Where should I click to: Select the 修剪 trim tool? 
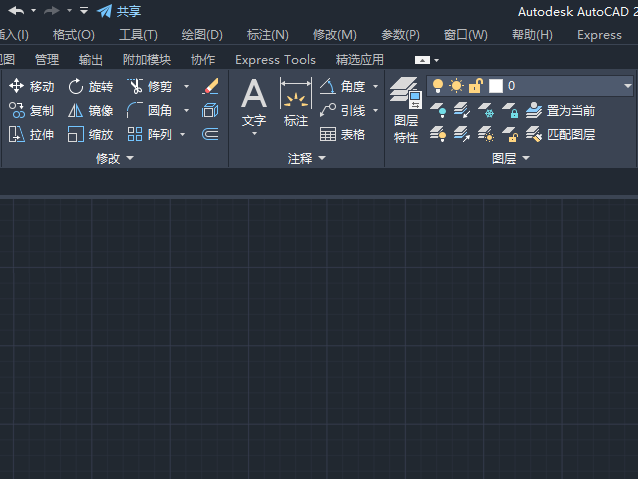150,86
